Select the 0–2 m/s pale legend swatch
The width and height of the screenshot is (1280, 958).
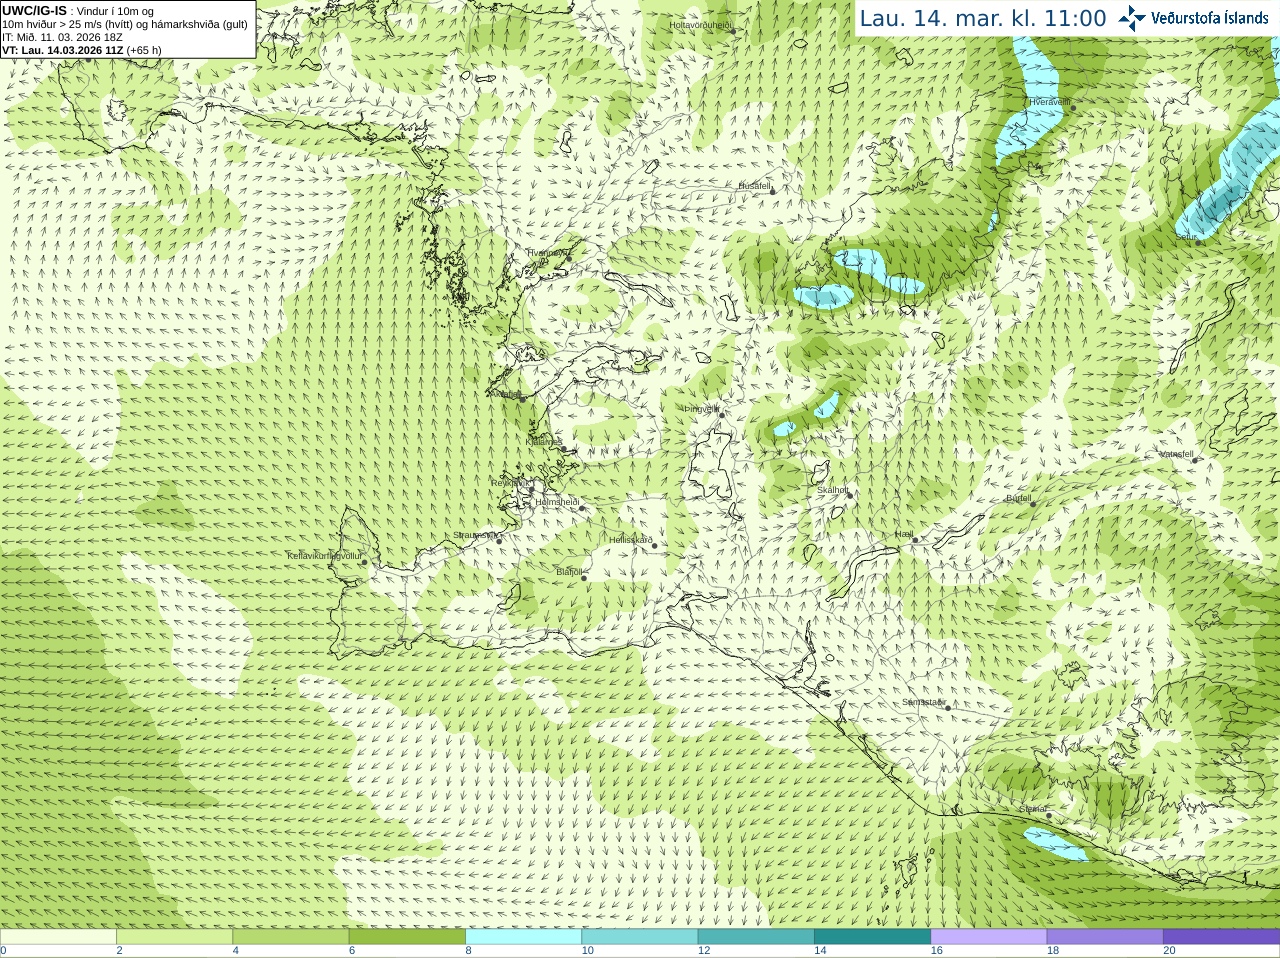(58, 937)
